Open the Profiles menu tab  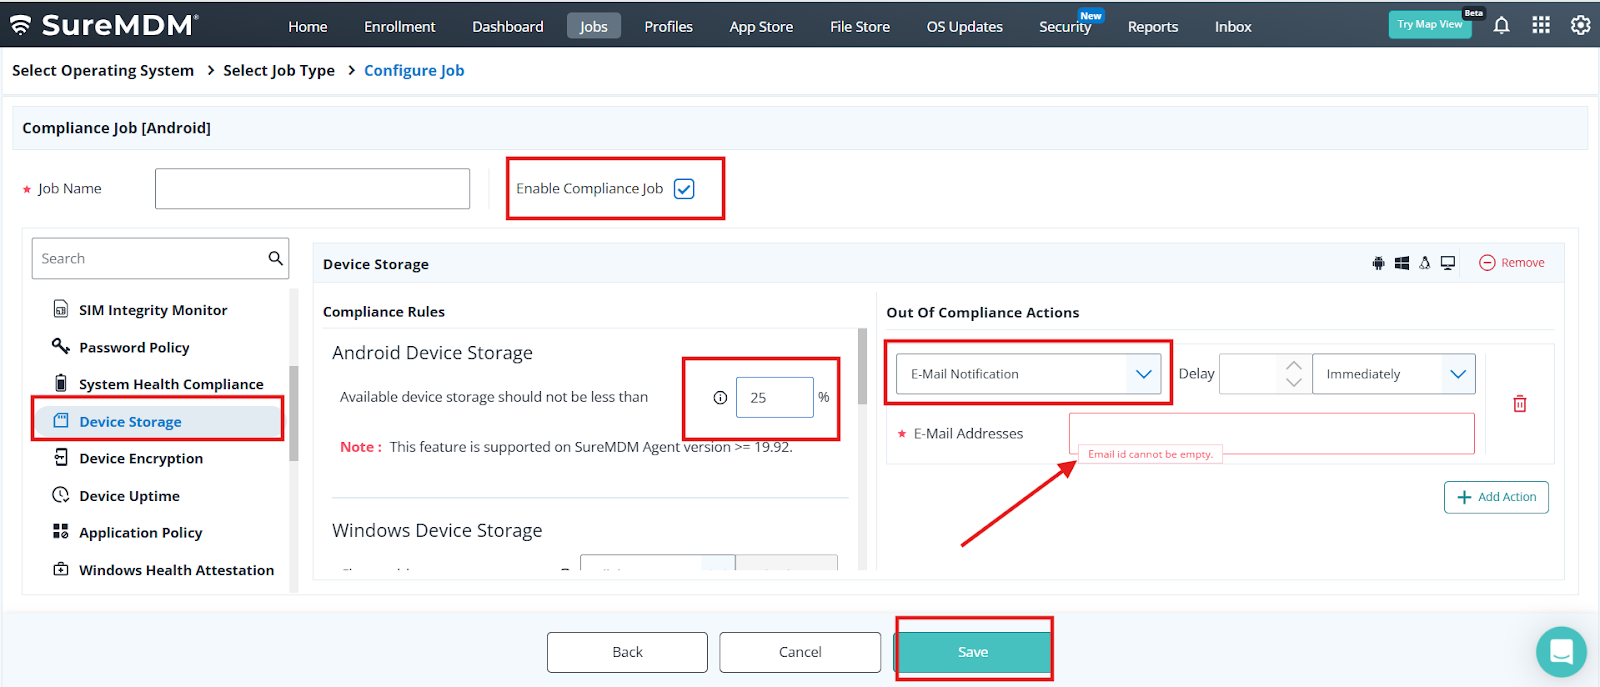pos(668,27)
